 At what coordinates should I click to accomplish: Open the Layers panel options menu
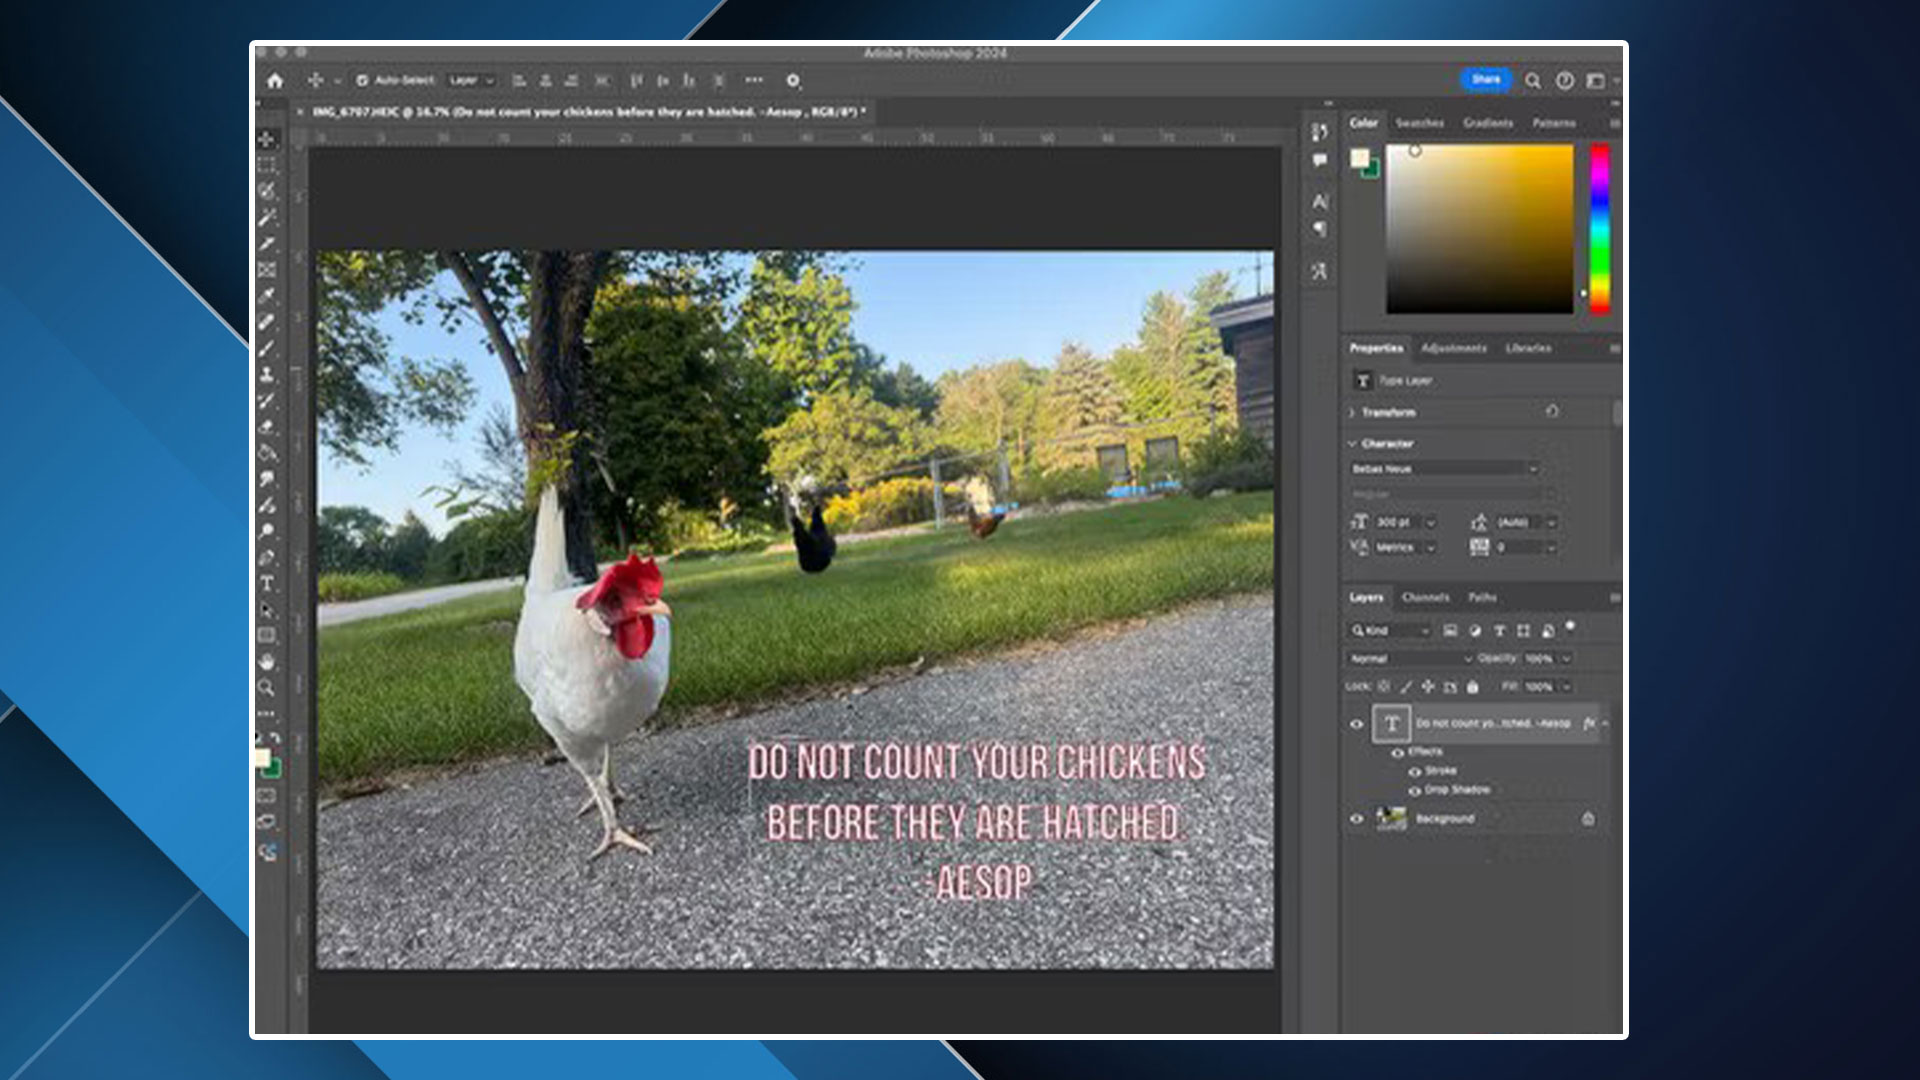point(1614,597)
